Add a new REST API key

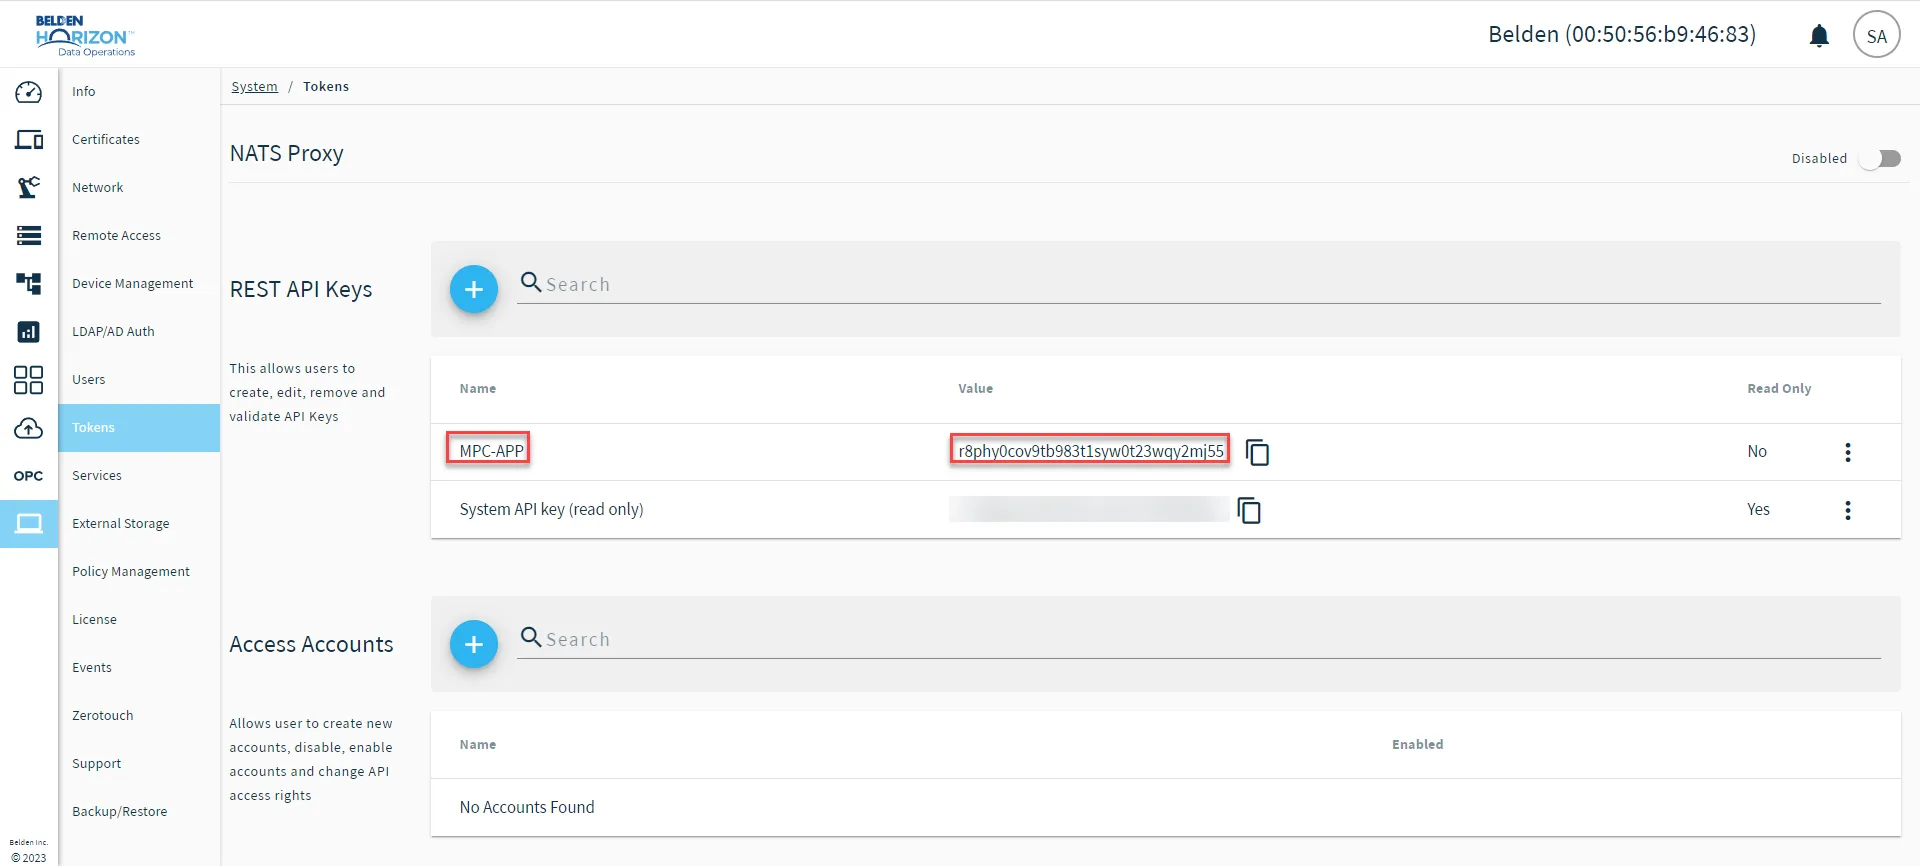[474, 289]
